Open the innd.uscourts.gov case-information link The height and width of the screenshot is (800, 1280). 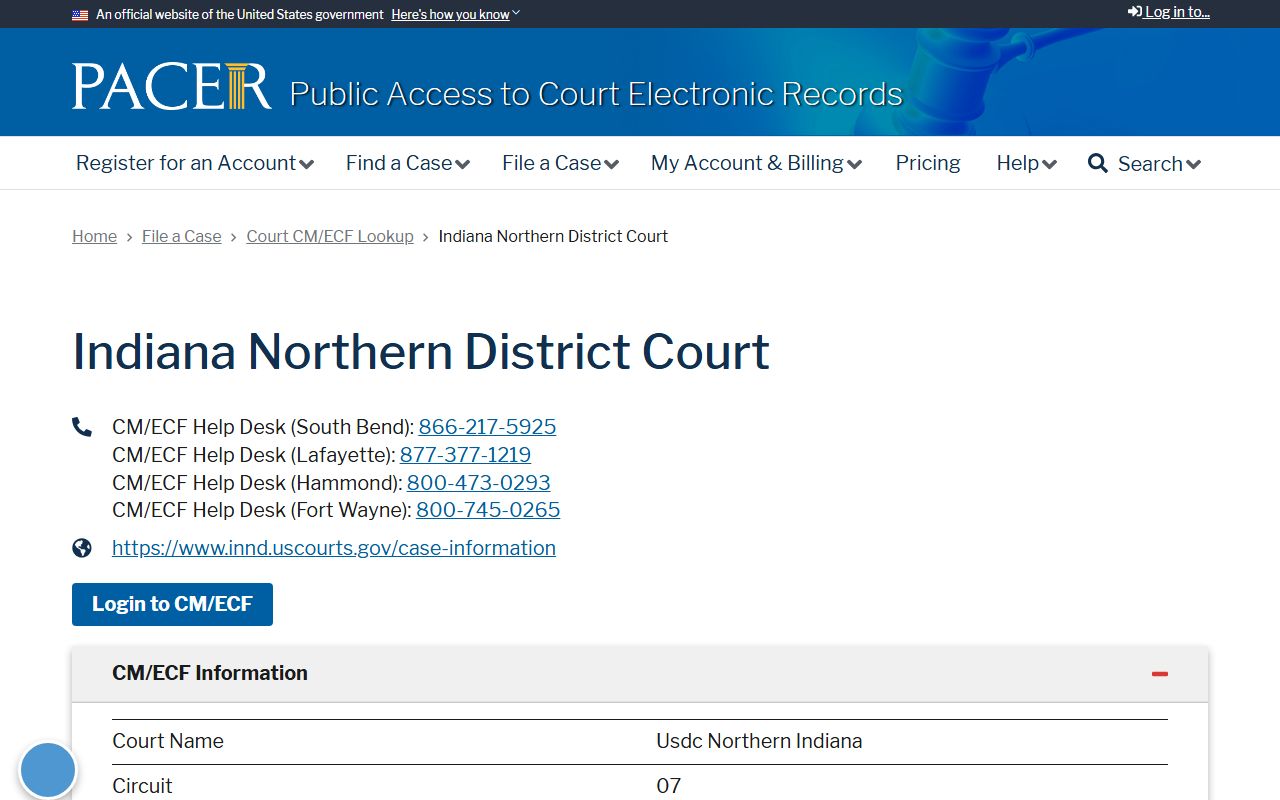point(334,548)
